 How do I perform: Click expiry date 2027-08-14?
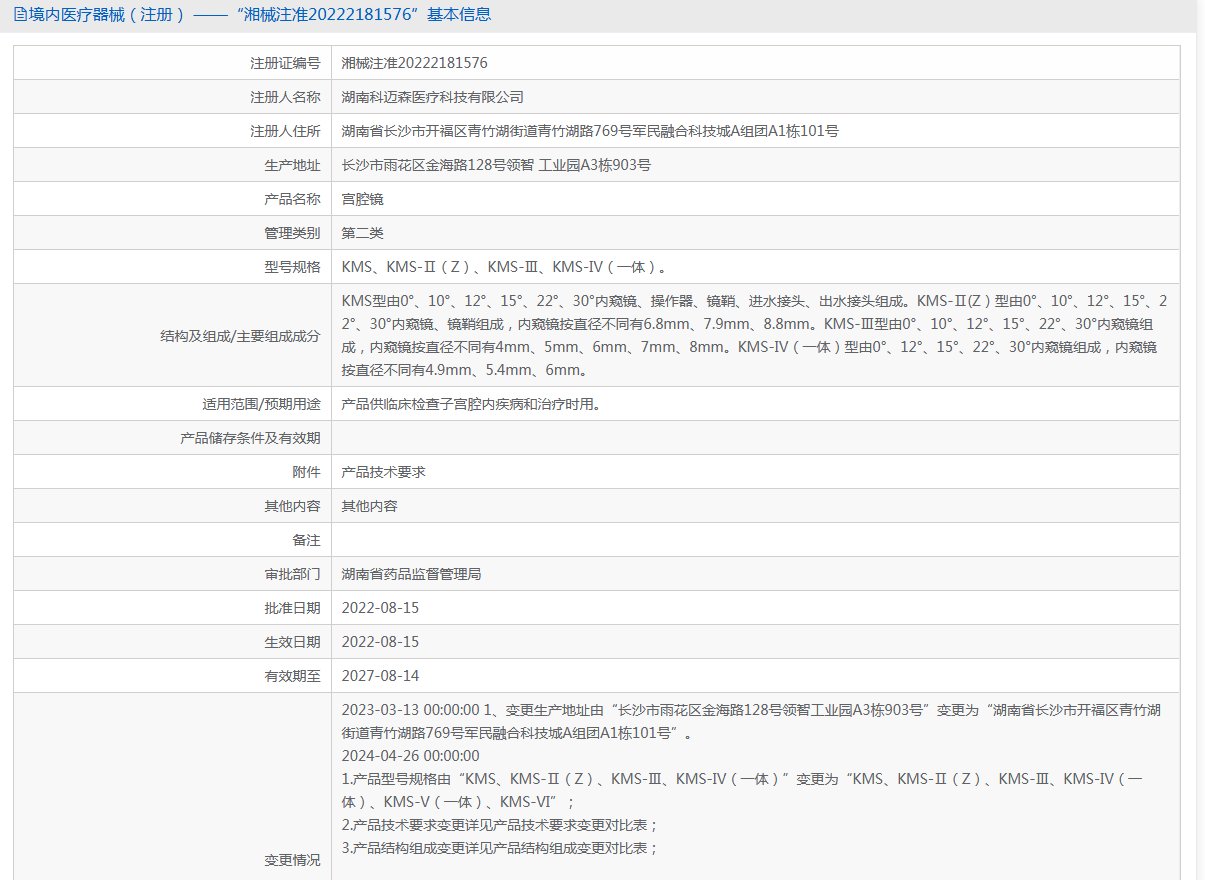pos(380,676)
